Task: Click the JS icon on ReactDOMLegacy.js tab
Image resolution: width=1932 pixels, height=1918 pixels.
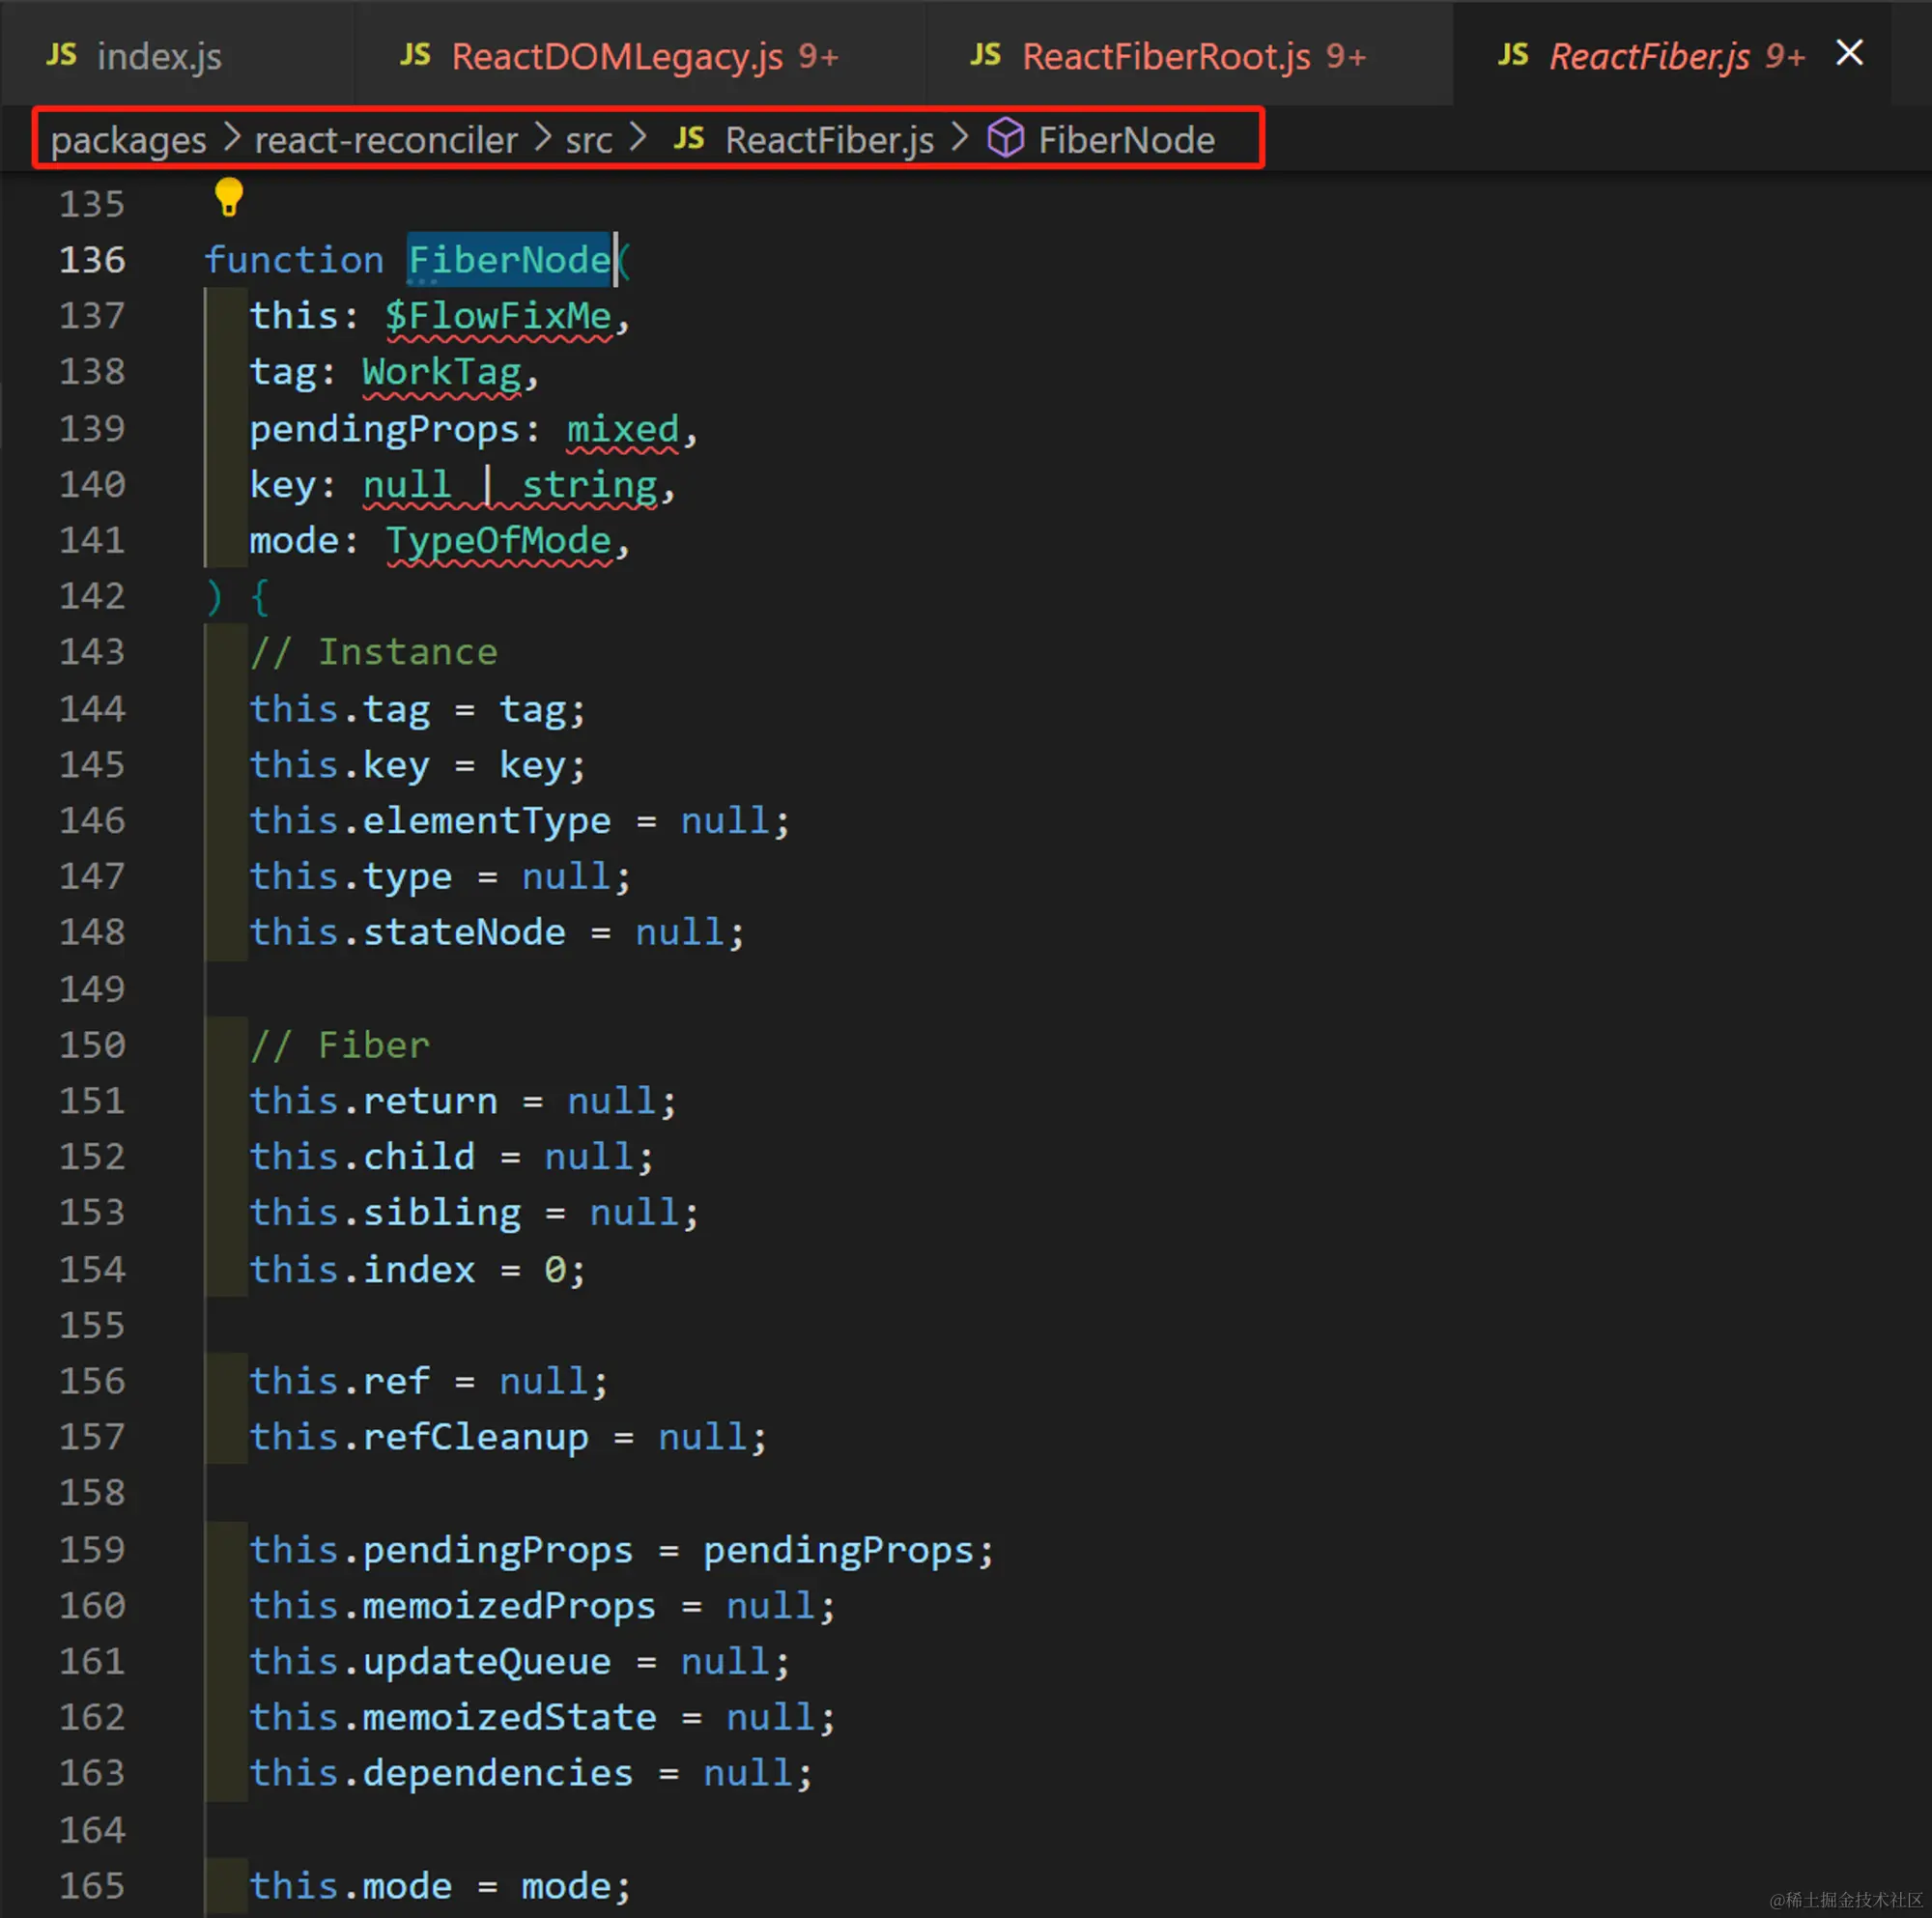Action: coord(415,55)
